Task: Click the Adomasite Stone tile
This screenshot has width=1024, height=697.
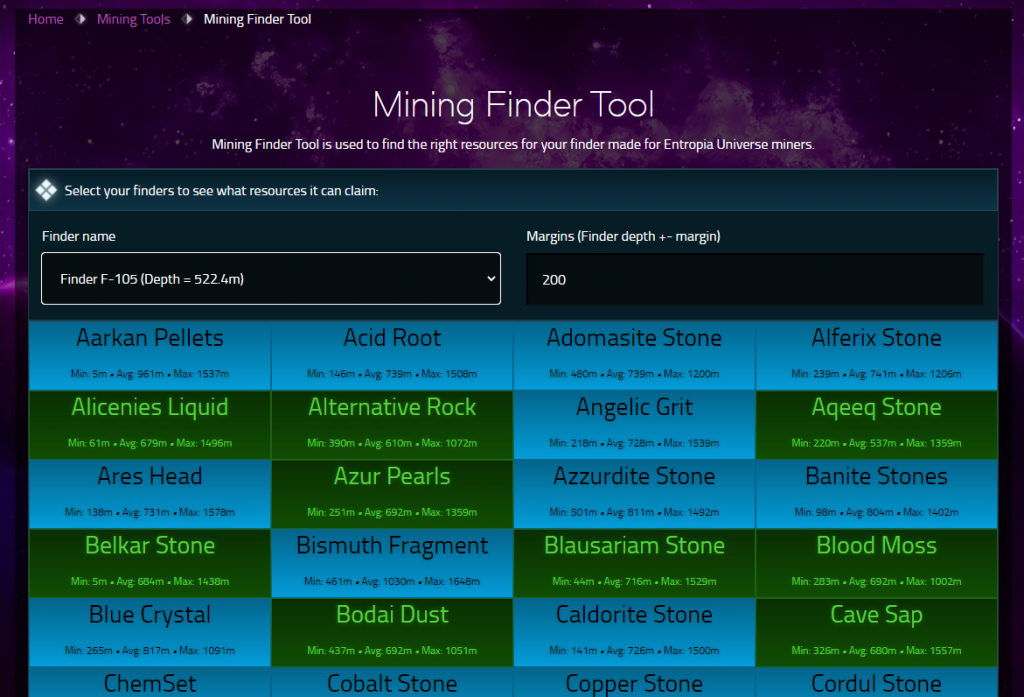Action: (x=634, y=355)
